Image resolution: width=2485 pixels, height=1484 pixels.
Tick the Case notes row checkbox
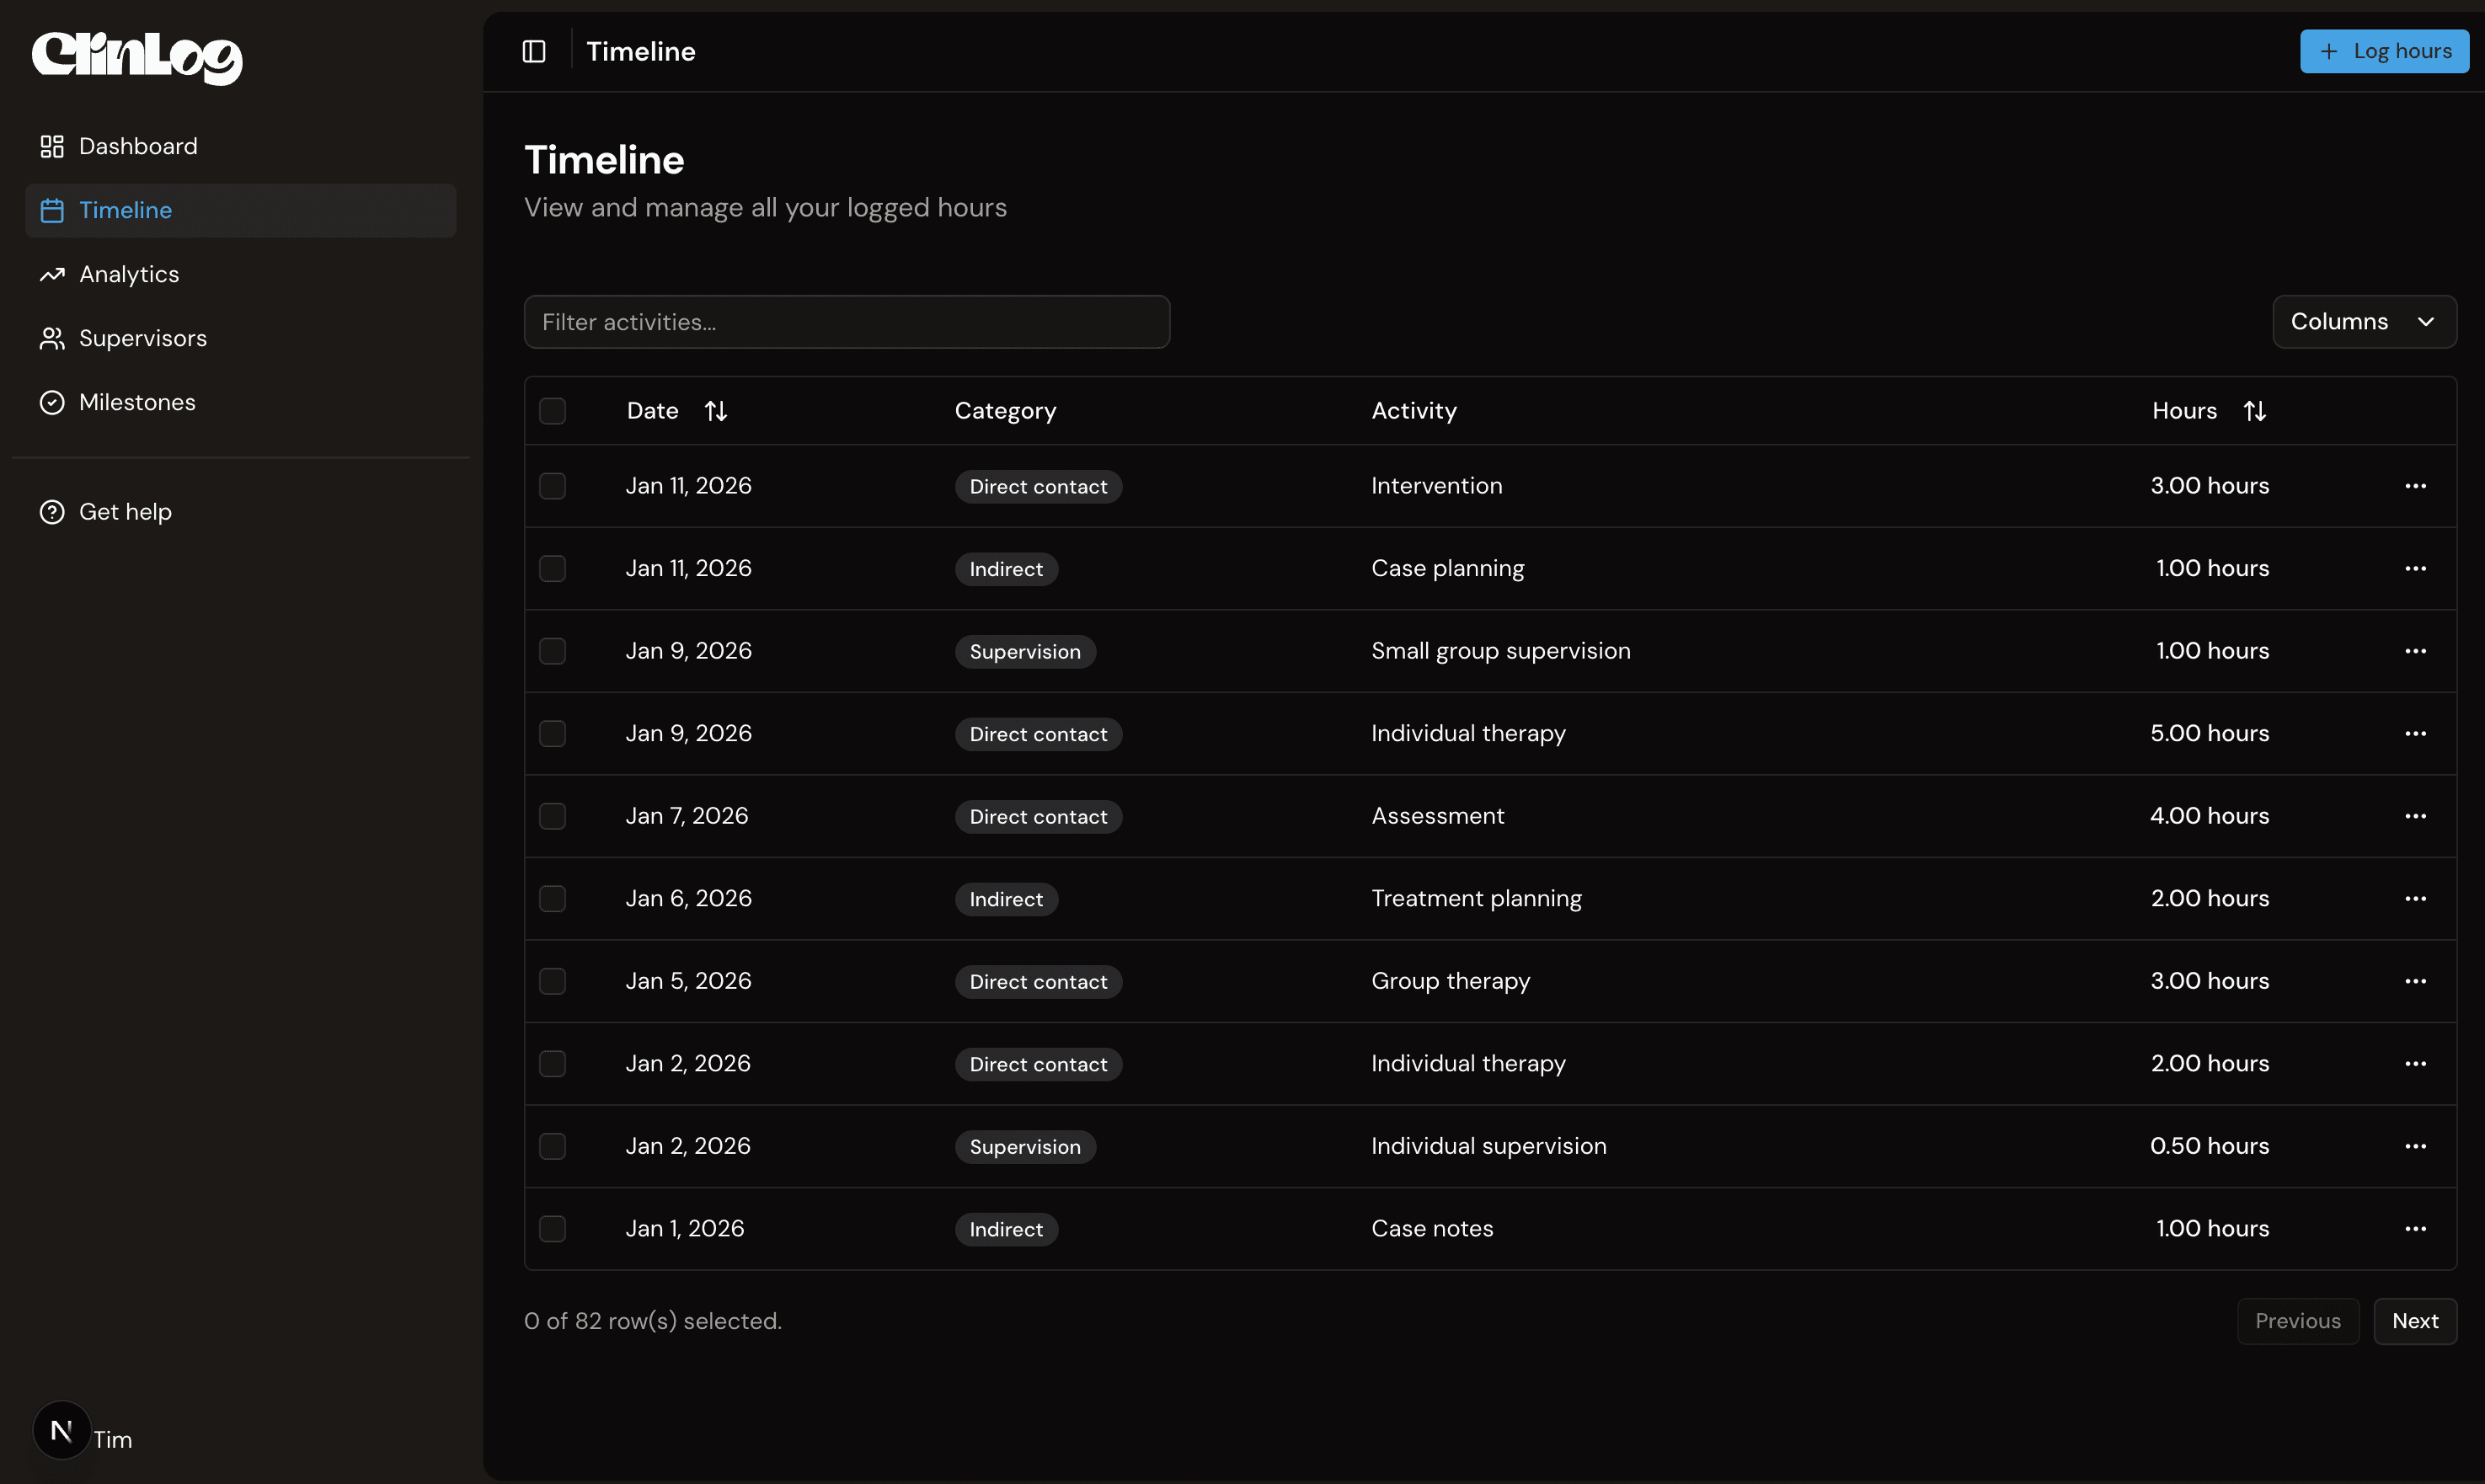point(552,1229)
